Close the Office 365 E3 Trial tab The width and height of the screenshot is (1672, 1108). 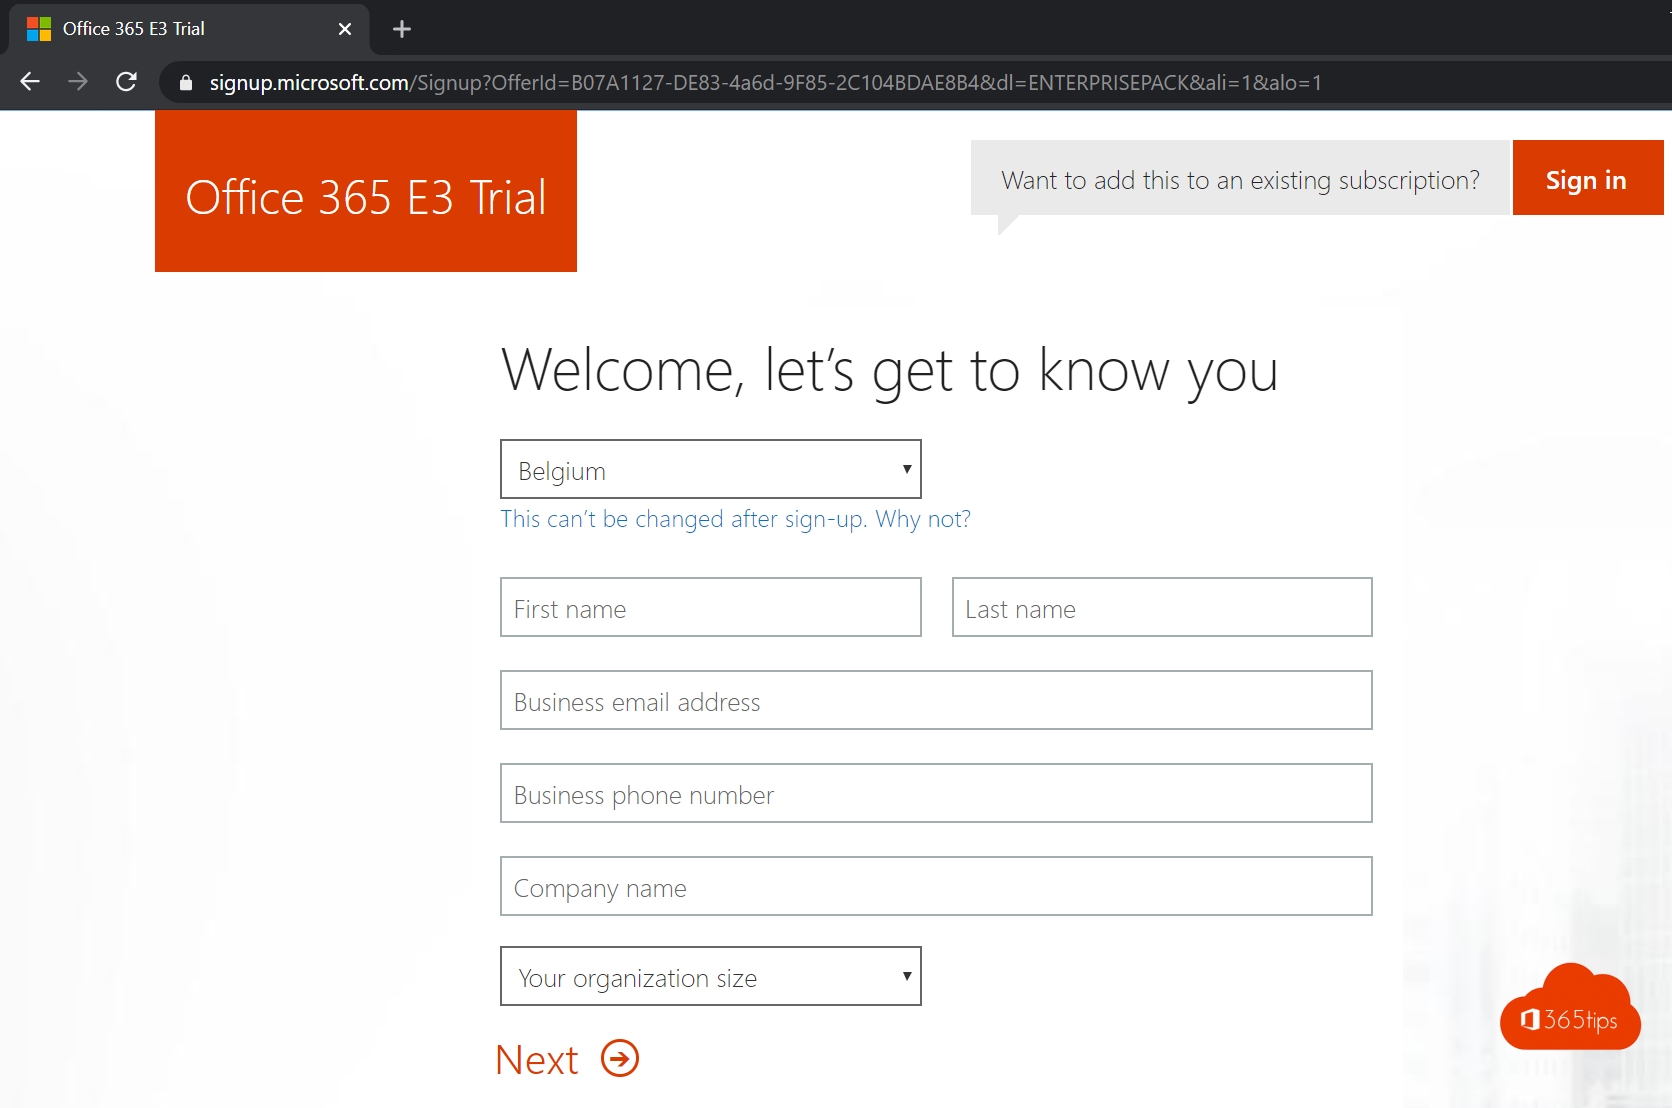point(345,29)
